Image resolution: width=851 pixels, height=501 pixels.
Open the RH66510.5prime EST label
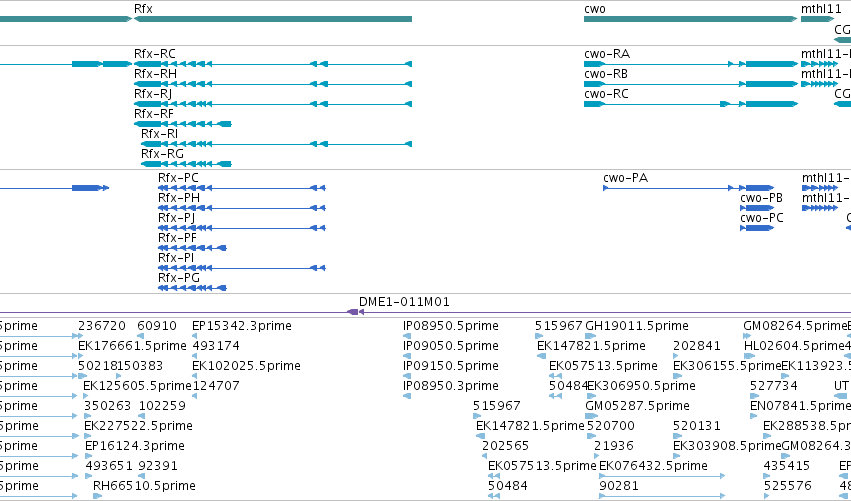[x=144, y=486]
